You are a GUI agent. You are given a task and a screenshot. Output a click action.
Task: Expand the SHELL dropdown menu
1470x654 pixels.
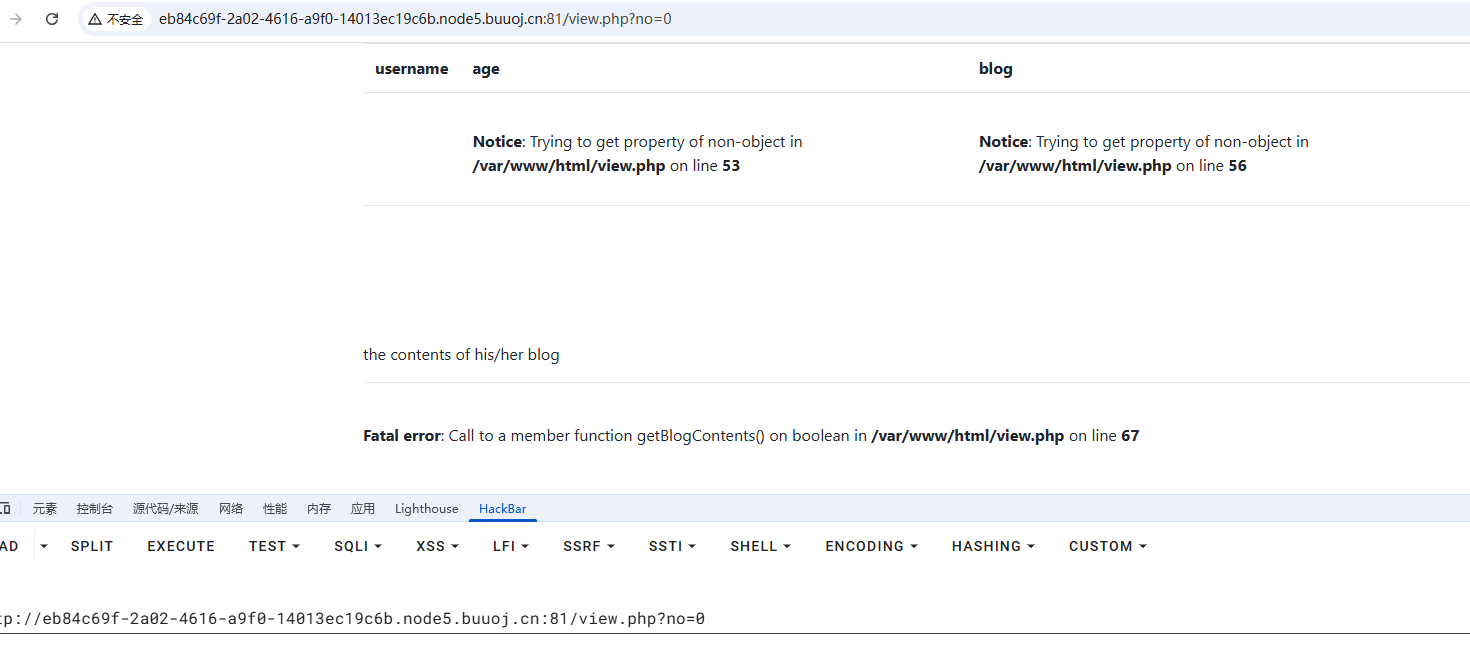pyautogui.click(x=760, y=546)
